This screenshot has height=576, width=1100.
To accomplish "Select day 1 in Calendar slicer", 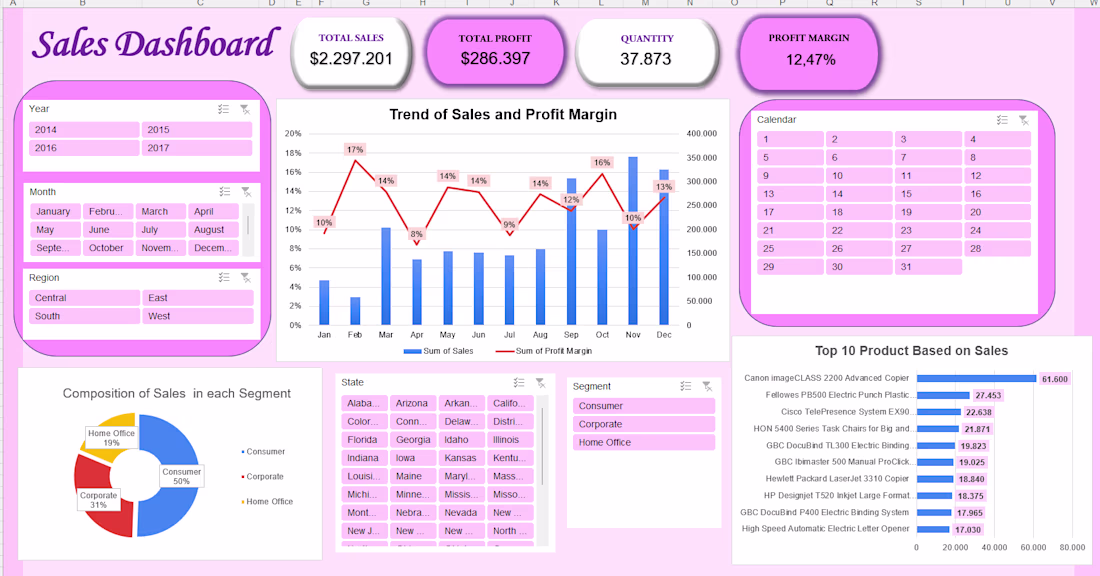I will [x=791, y=140].
